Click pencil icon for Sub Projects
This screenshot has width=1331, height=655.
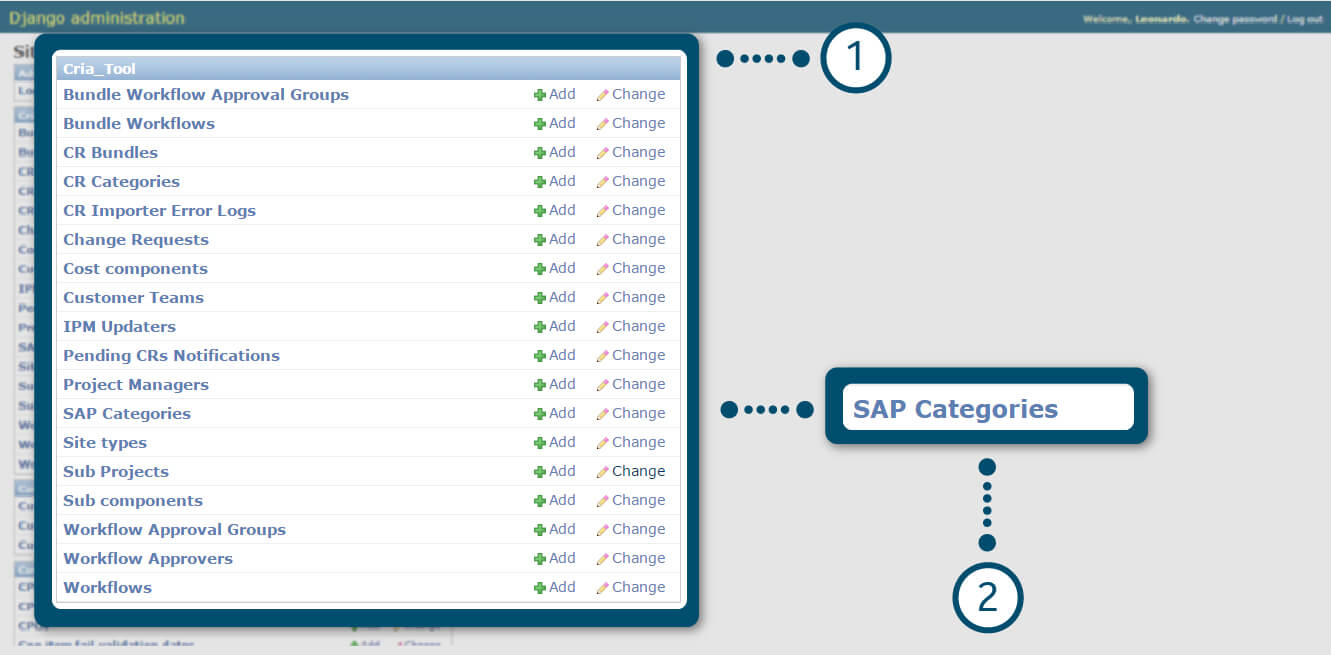[602, 472]
